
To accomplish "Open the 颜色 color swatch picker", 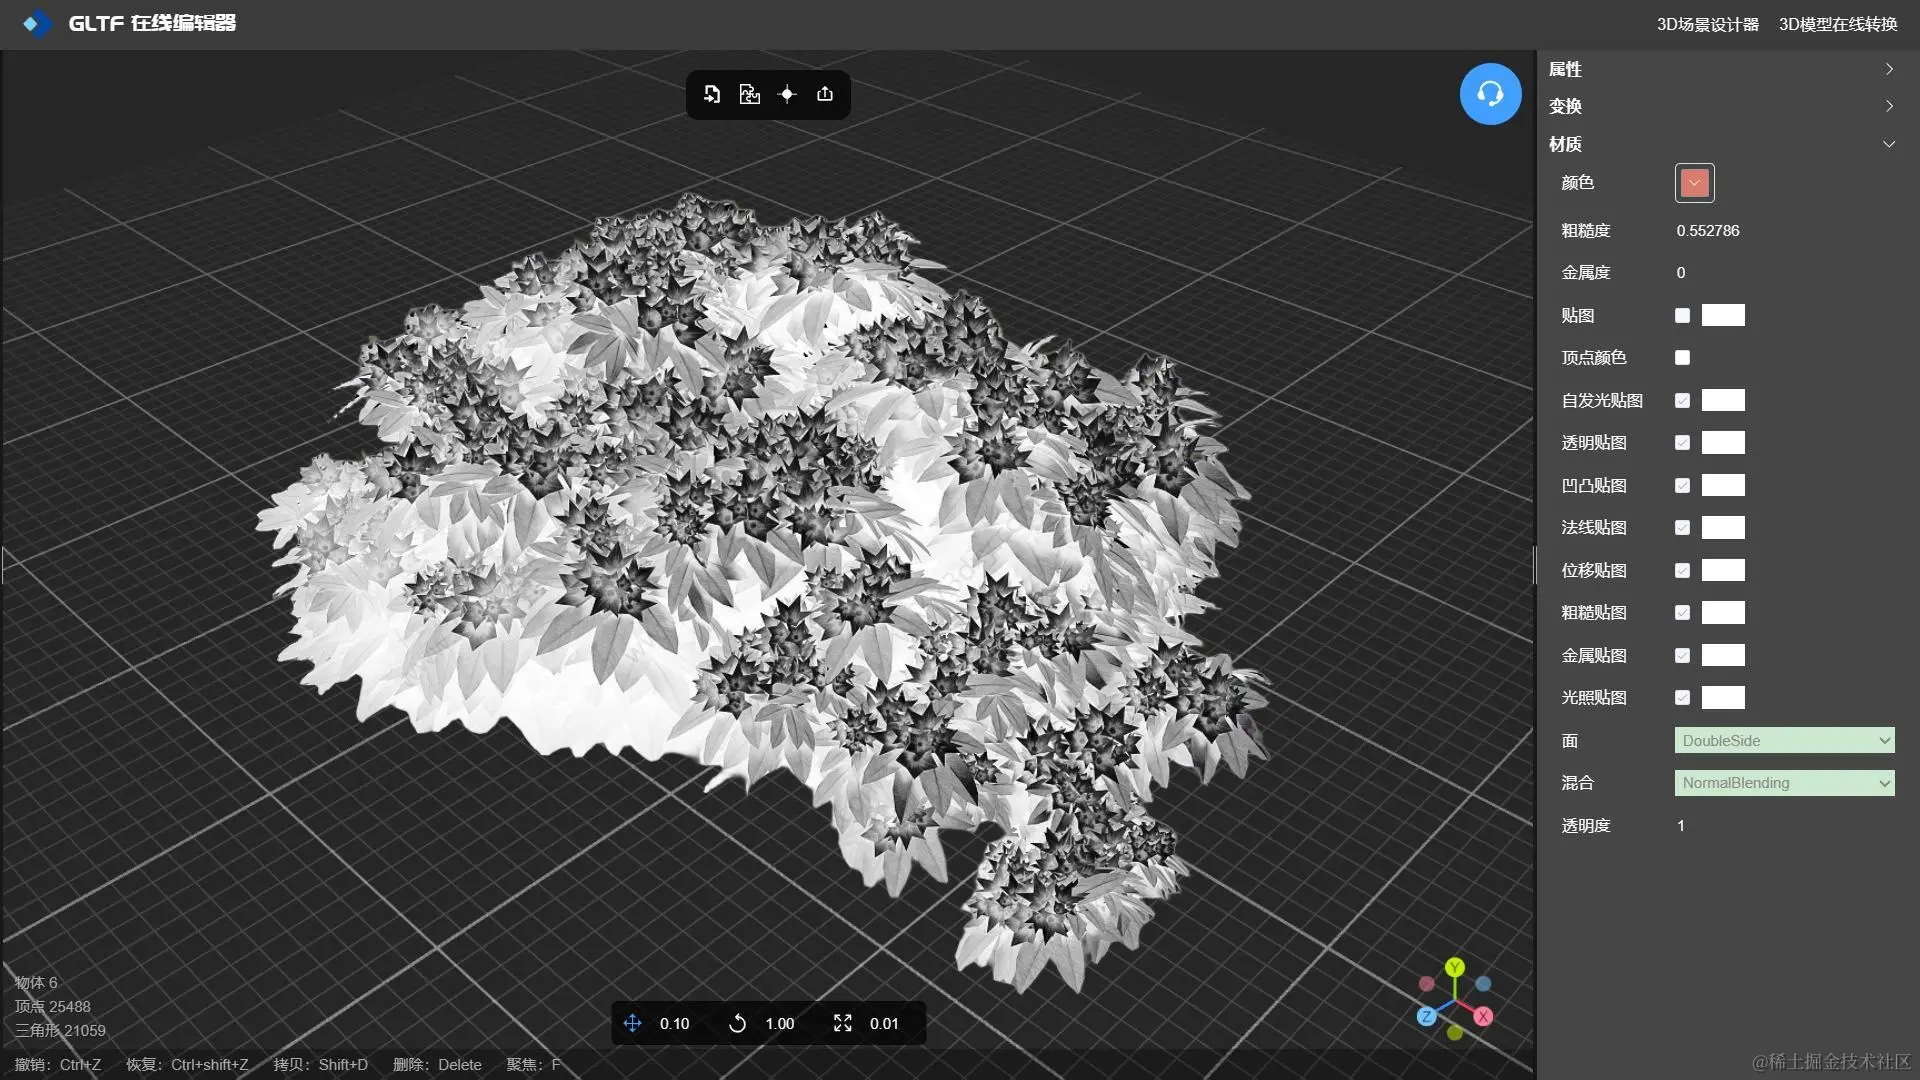I will click(x=1694, y=183).
